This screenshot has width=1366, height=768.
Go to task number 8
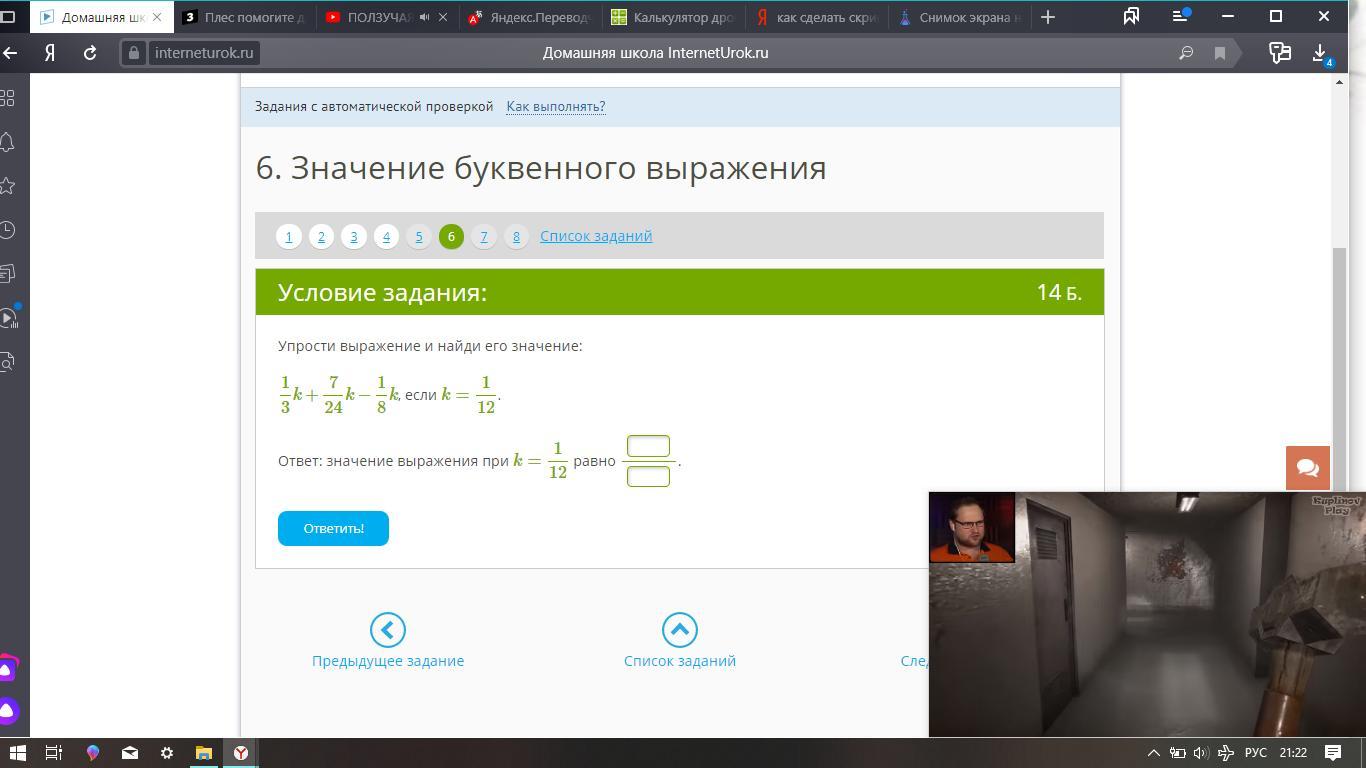click(516, 236)
